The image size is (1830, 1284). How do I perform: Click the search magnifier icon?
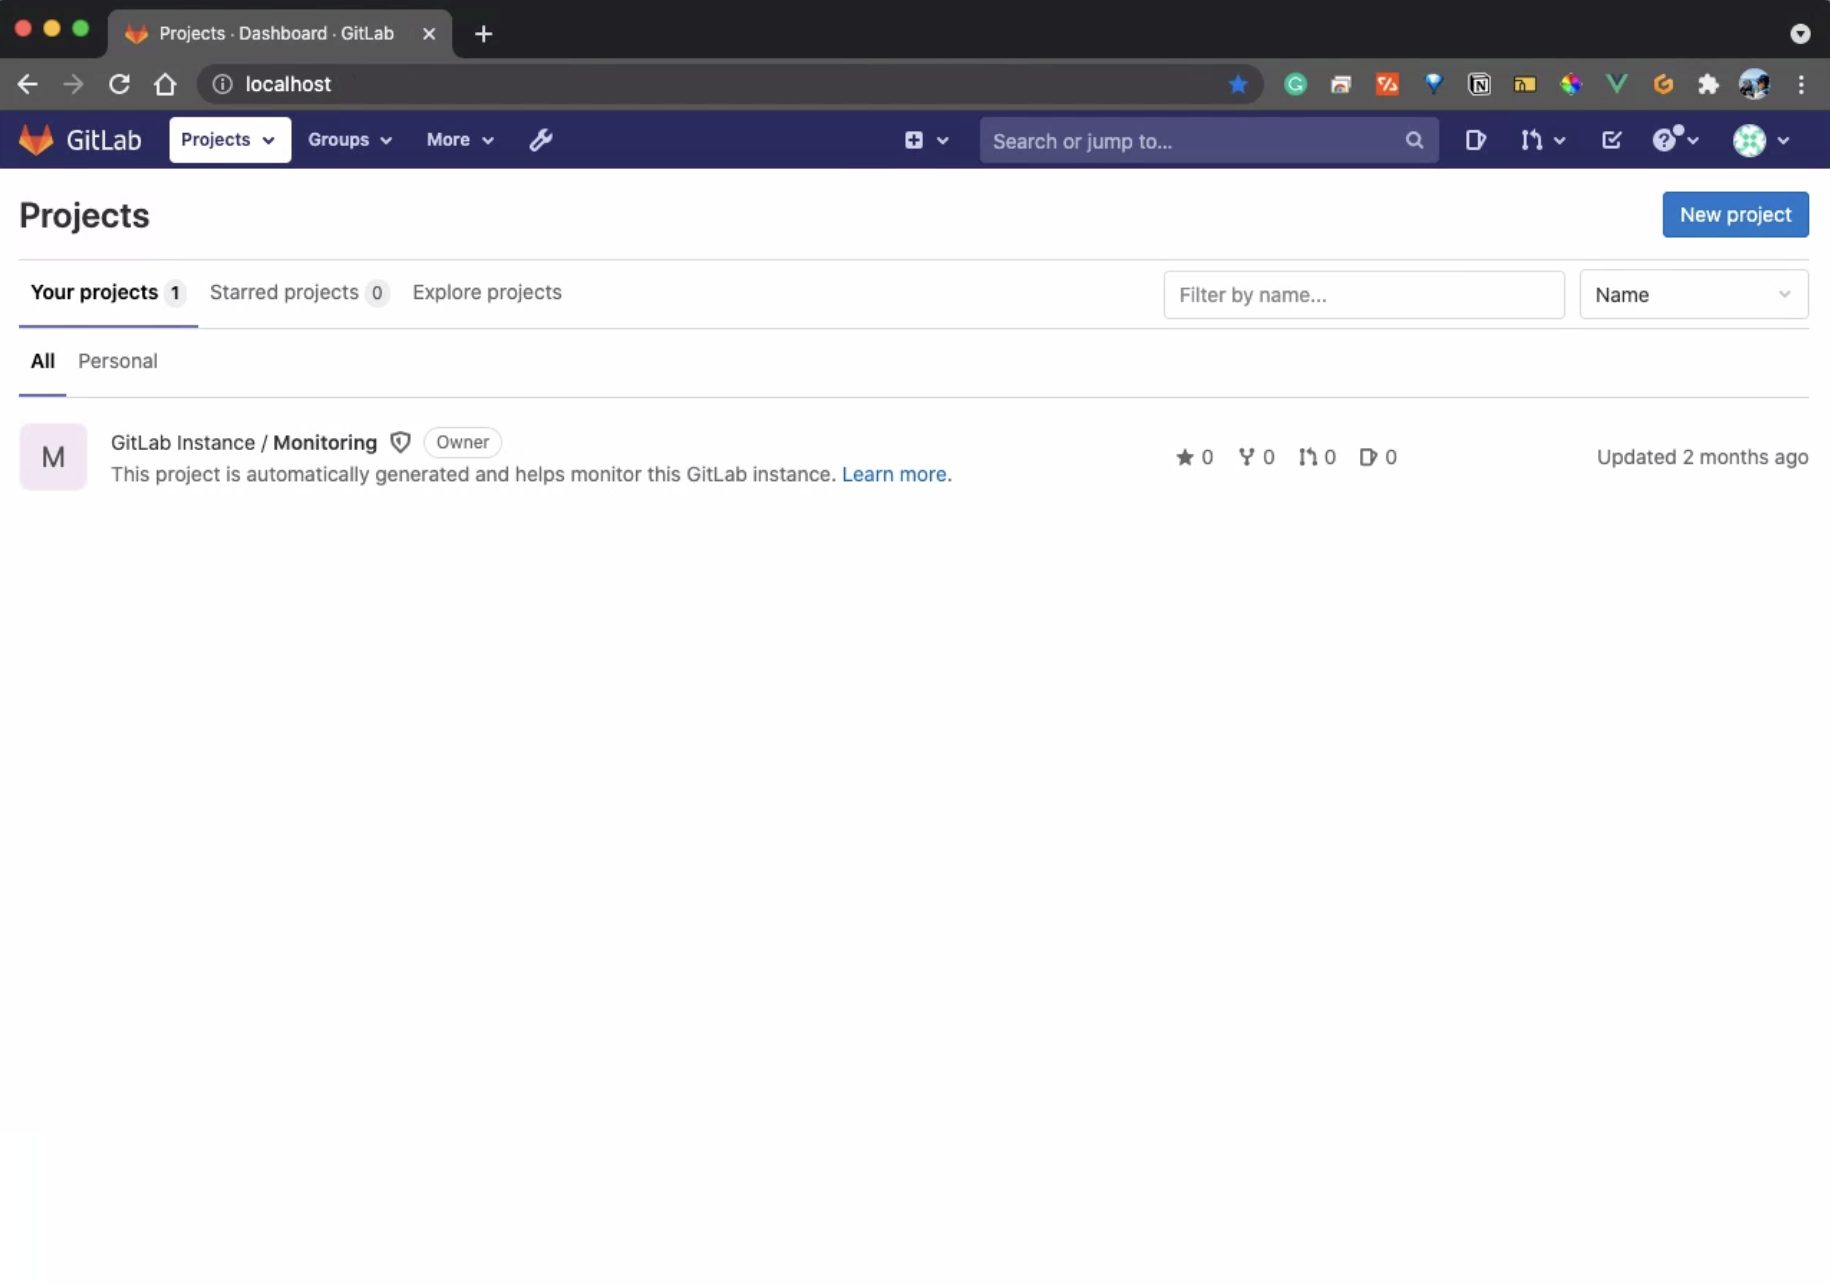[1414, 140]
